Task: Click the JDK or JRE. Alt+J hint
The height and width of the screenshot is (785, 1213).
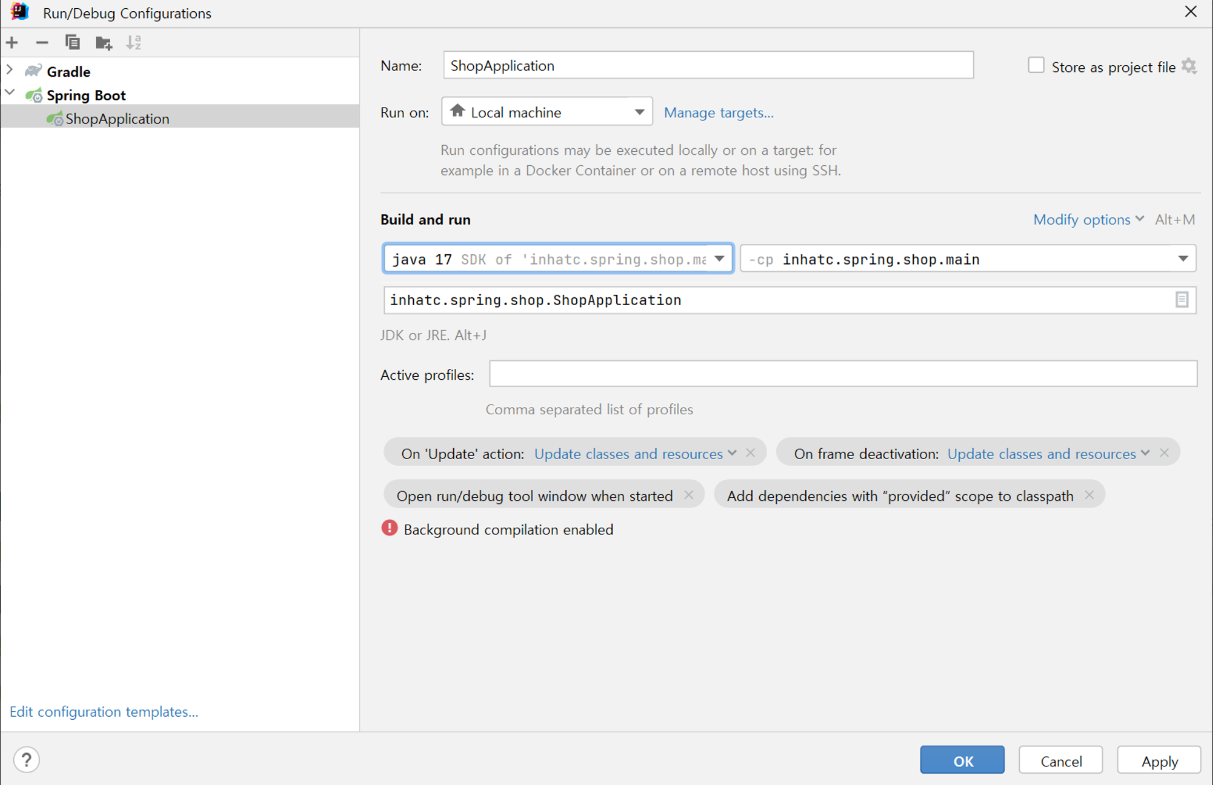Action: click(x=433, y=335)
